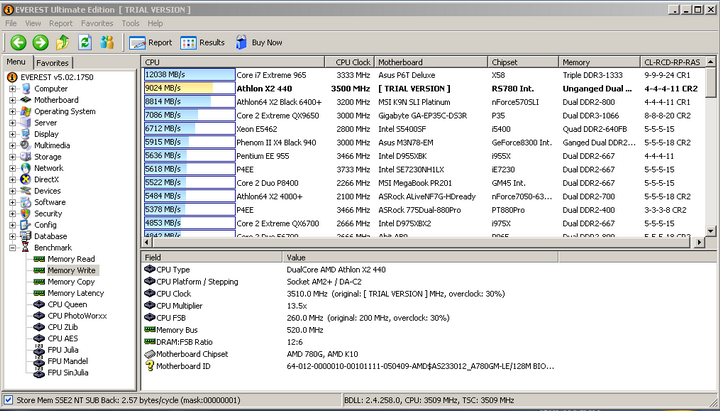The image size is (720, 411).
Task: Select the Multimedia tree icon
Action: [x=26, y=146]
